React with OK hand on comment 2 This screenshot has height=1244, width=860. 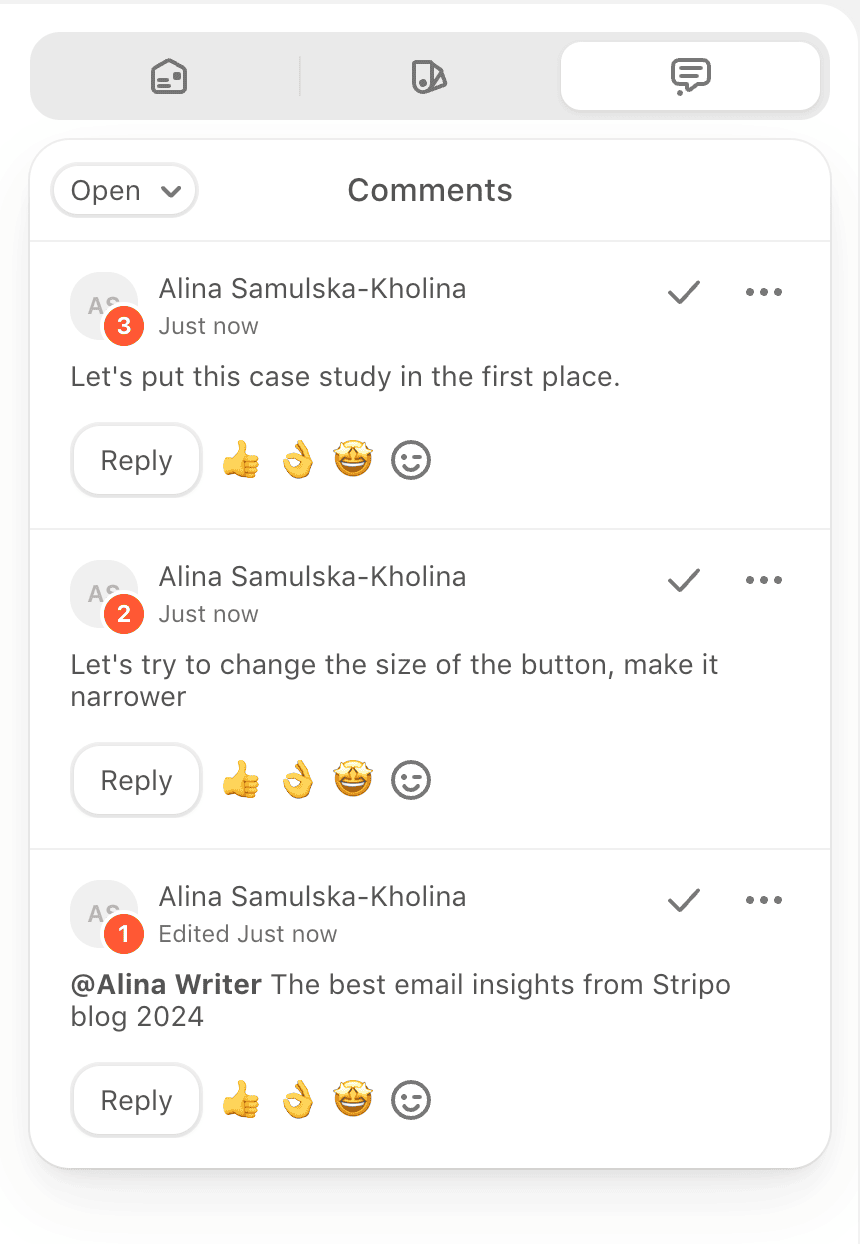click(x=297, y=780)
